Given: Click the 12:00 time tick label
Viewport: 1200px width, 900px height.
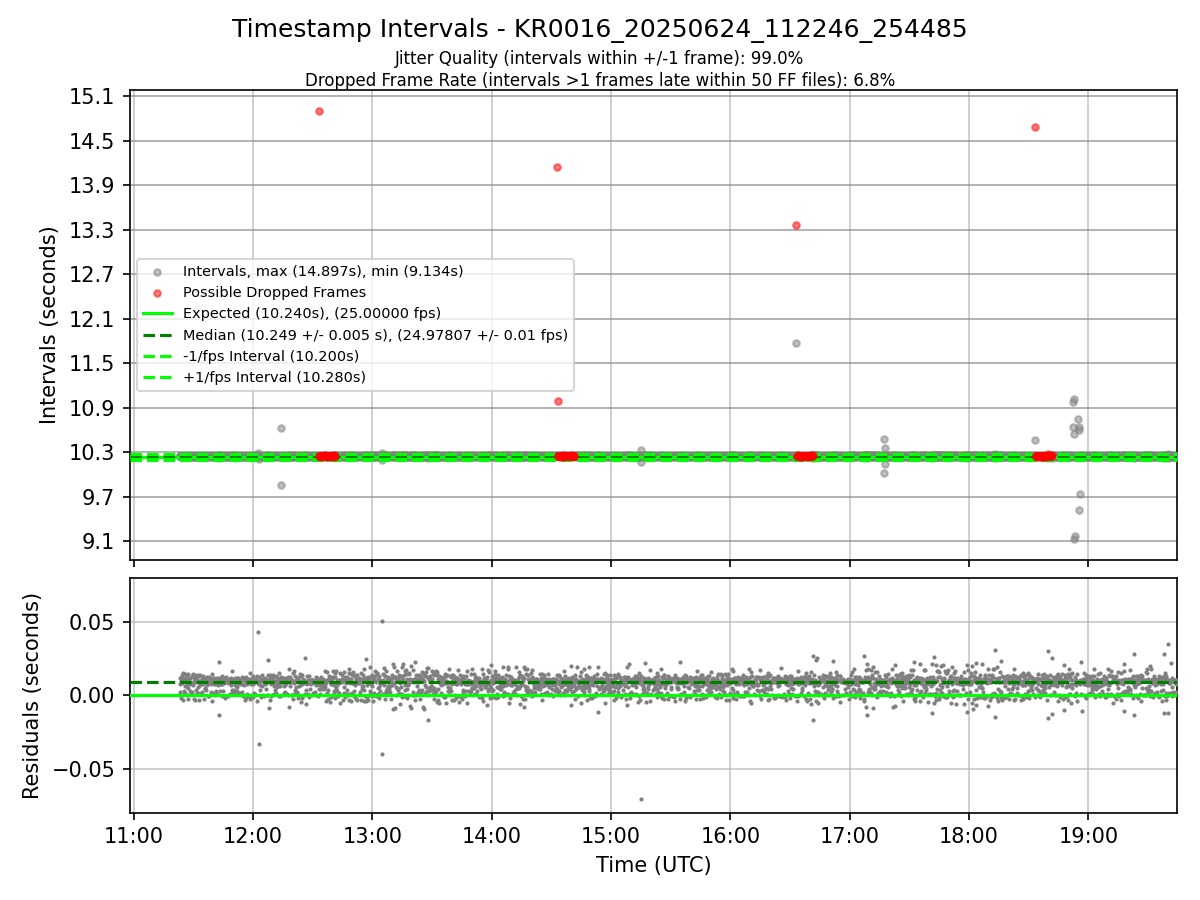Looking at the screenshot, I should (253, 834).
